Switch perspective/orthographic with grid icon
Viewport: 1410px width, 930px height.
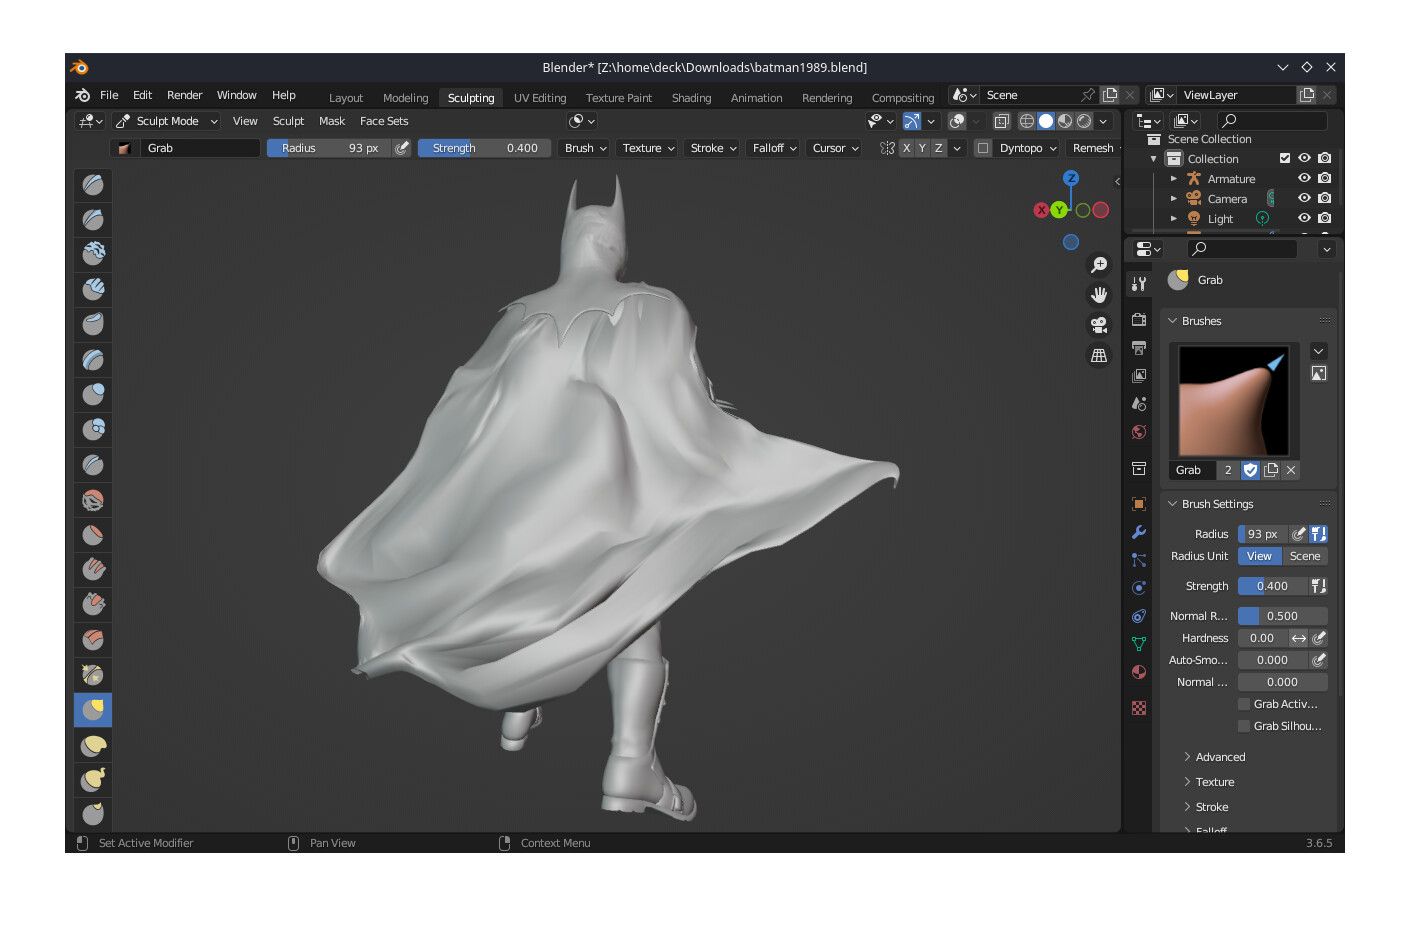[x=1099, y=355]
